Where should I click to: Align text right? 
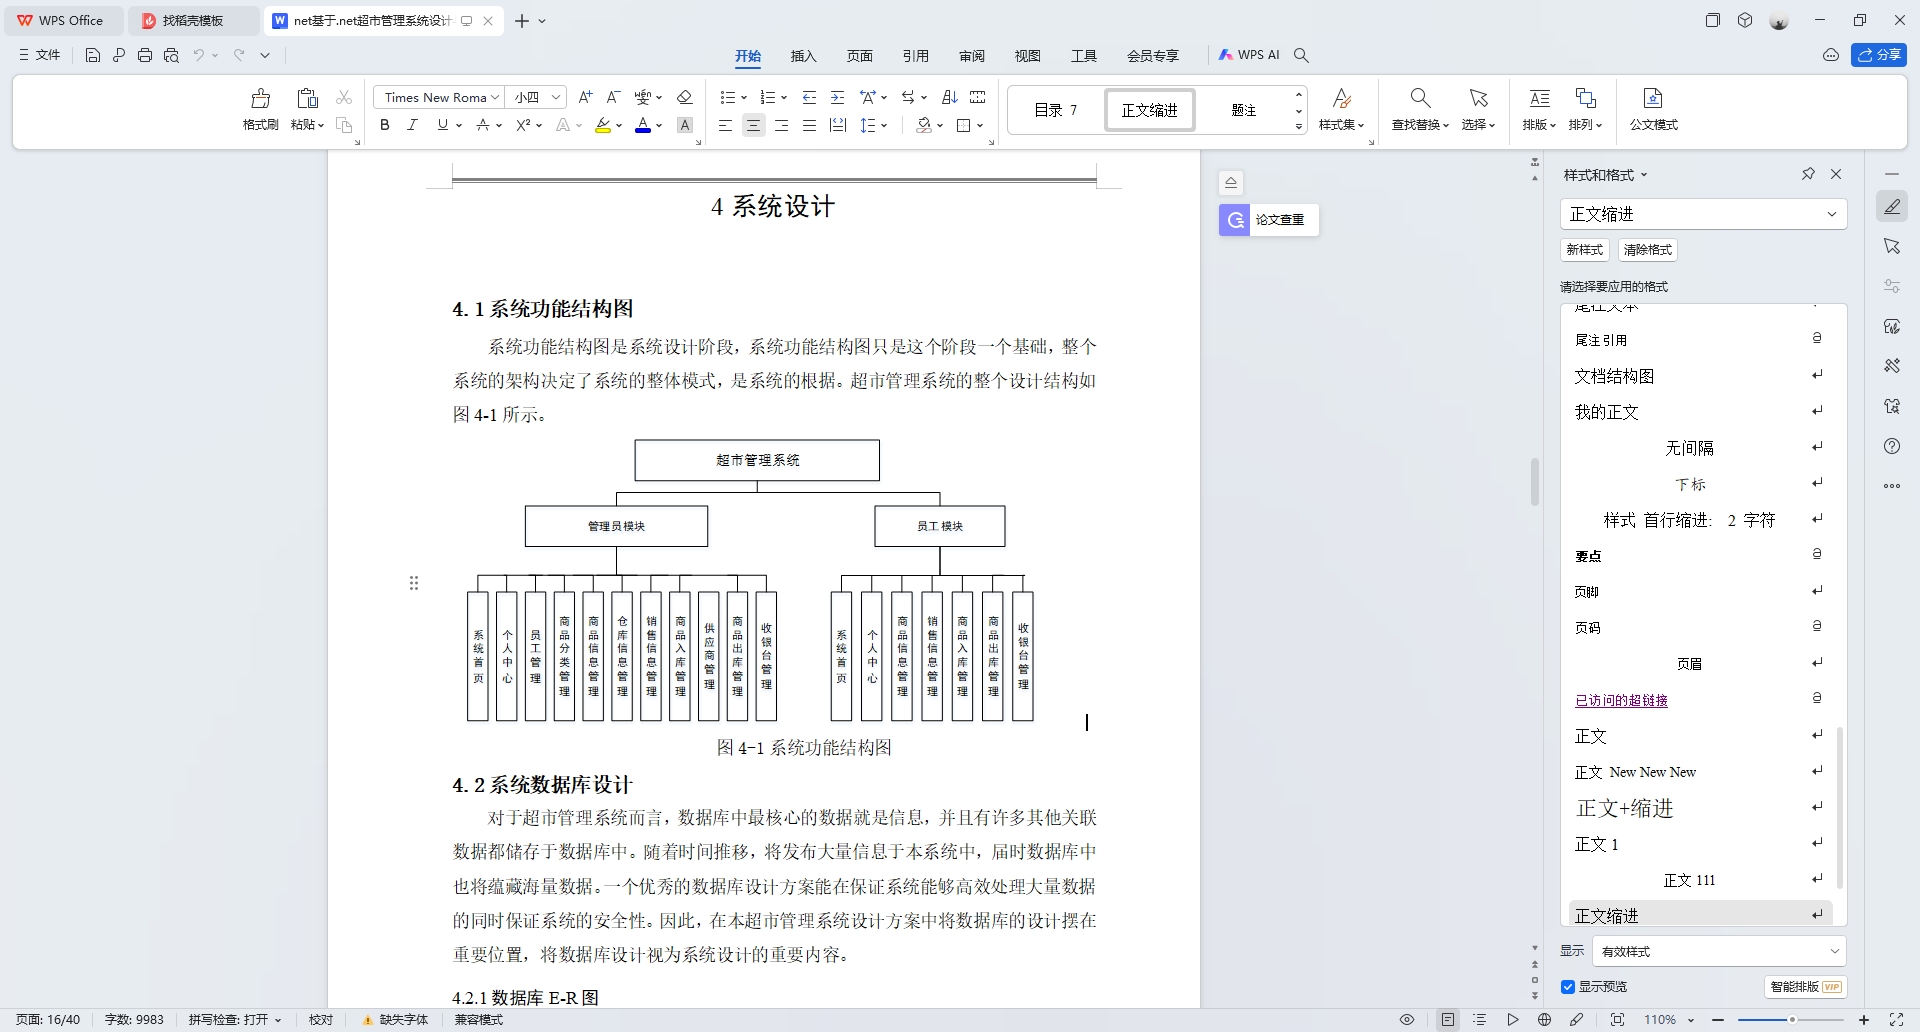tap(782, 125)
